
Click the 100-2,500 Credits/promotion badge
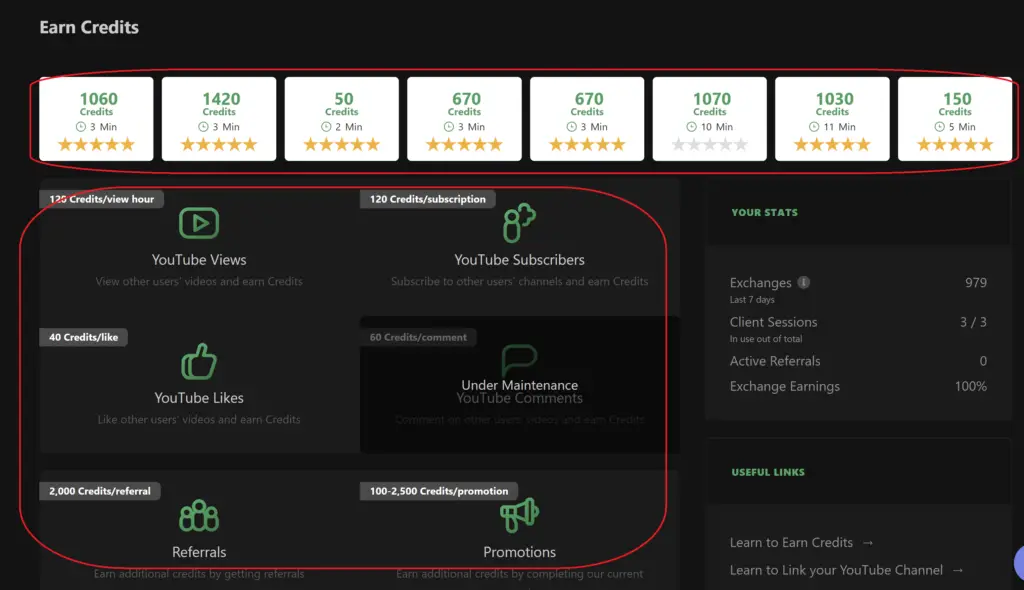click(439, 491)
